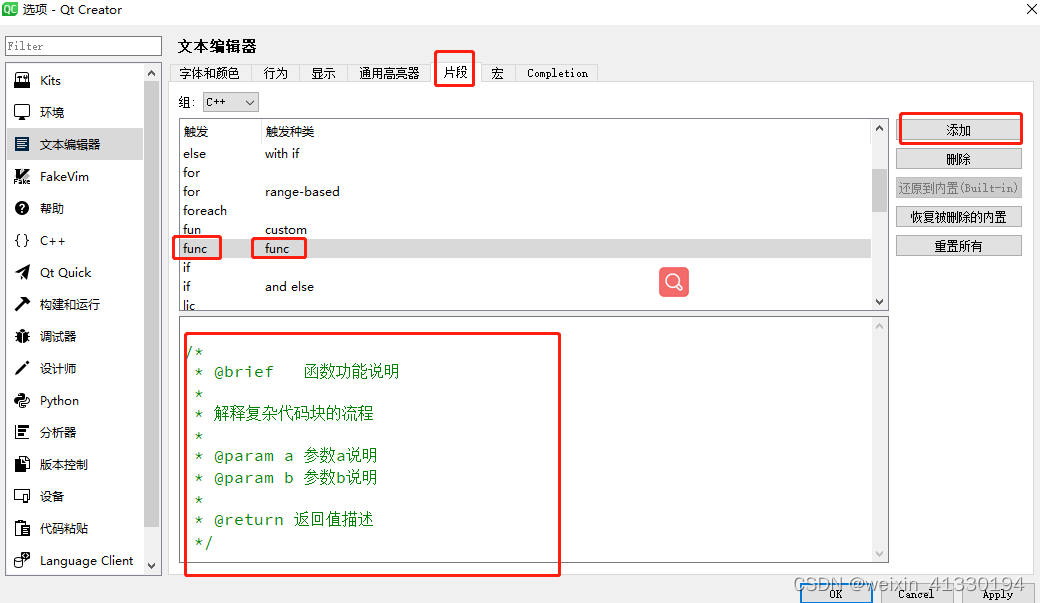Viewport: 1040px width, 603px height.
Task: Open the 设计师 pencil icon
Action: [x=22, y=368]
